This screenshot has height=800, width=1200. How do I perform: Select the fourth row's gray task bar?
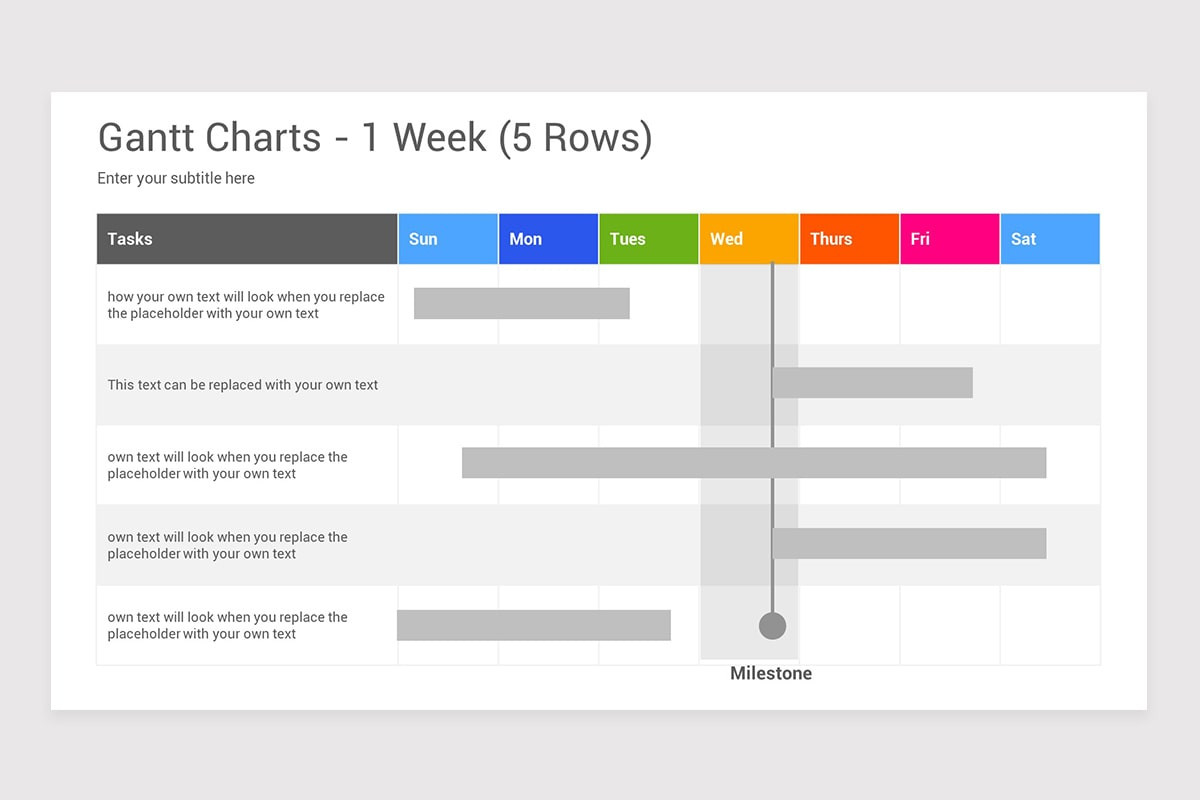point(909,543)
